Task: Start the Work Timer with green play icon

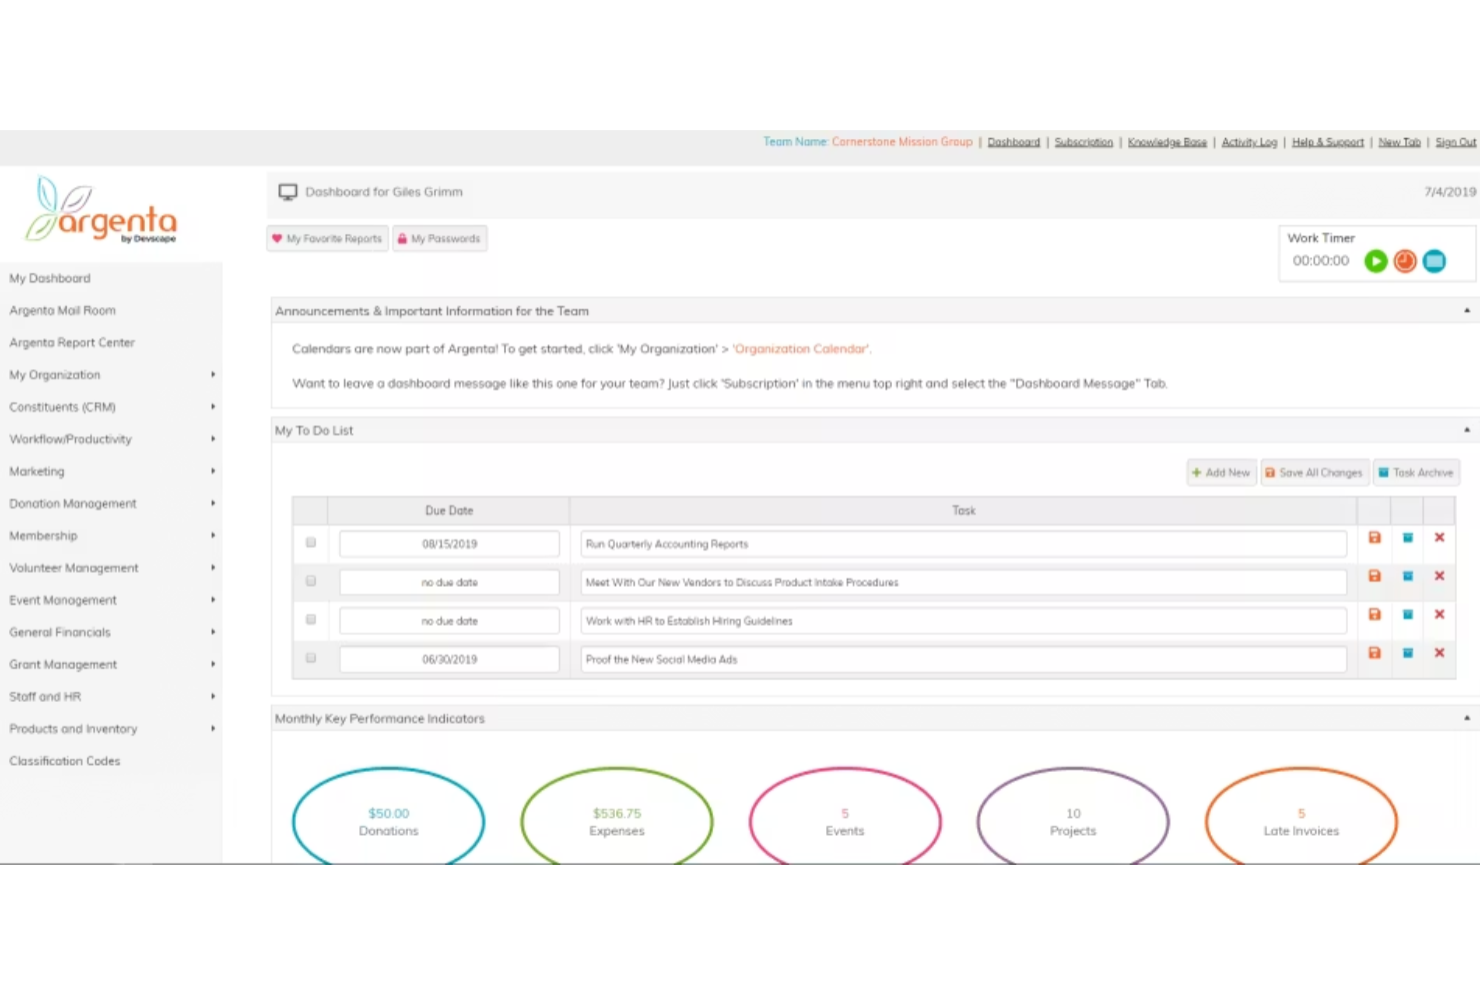Action: click(1376, 261)
